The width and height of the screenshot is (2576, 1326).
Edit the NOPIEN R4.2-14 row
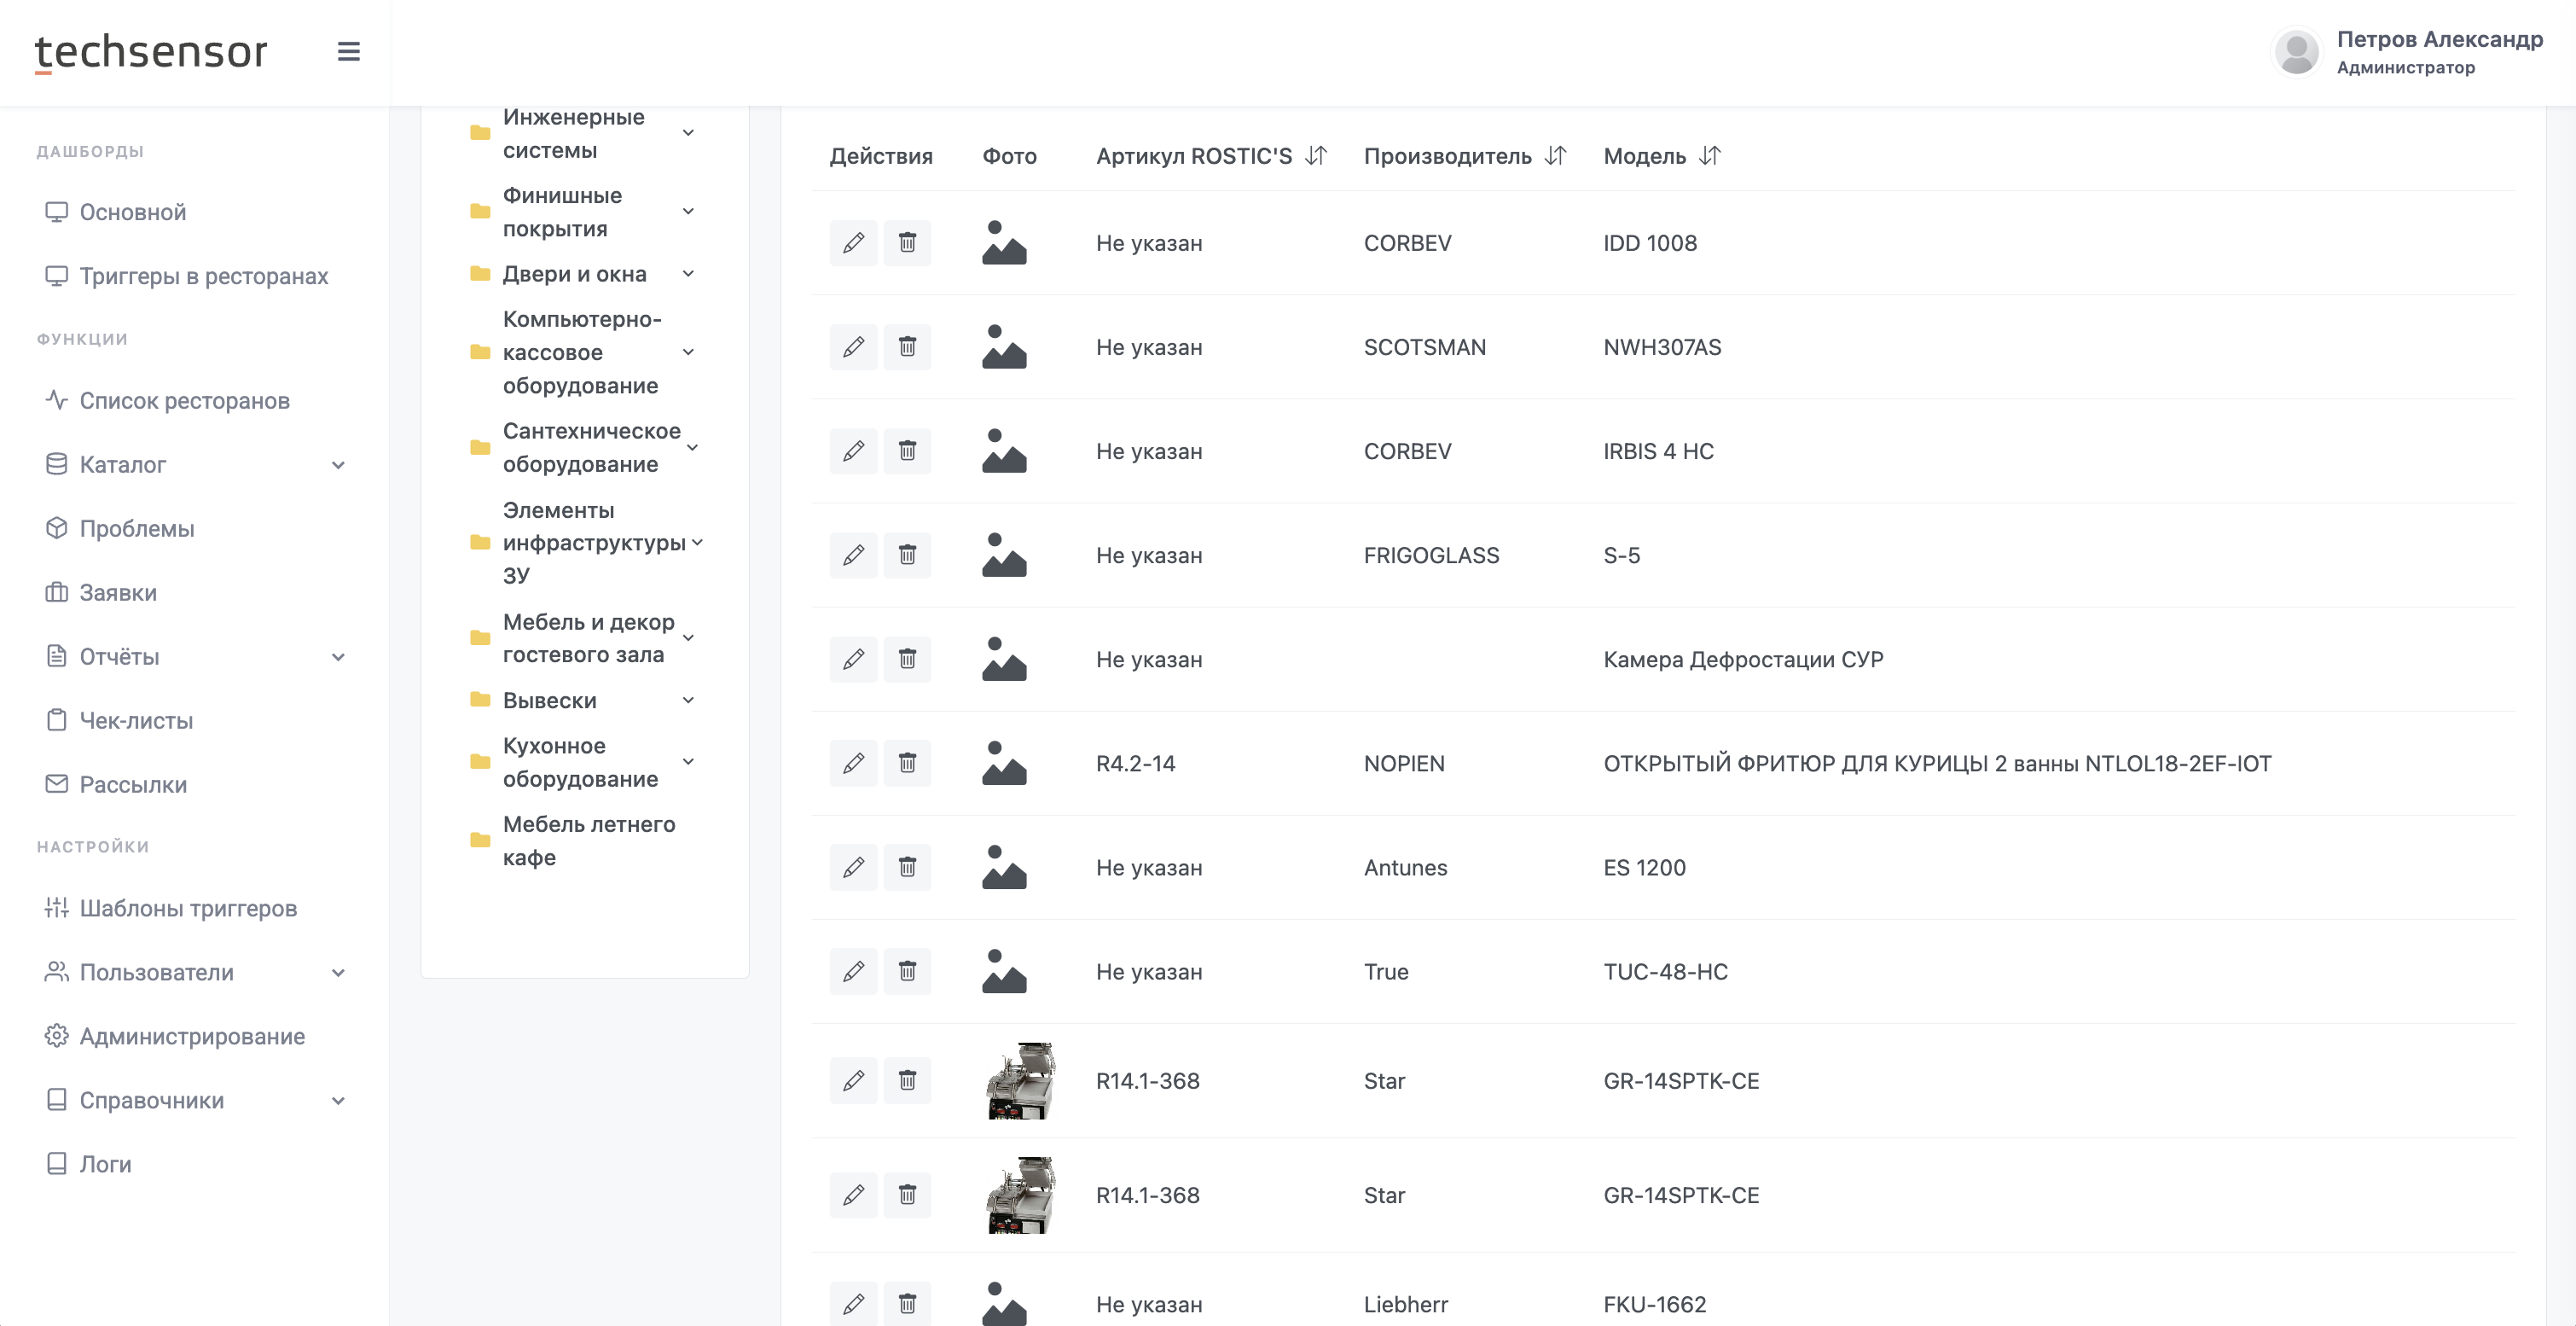pos(853,763)
